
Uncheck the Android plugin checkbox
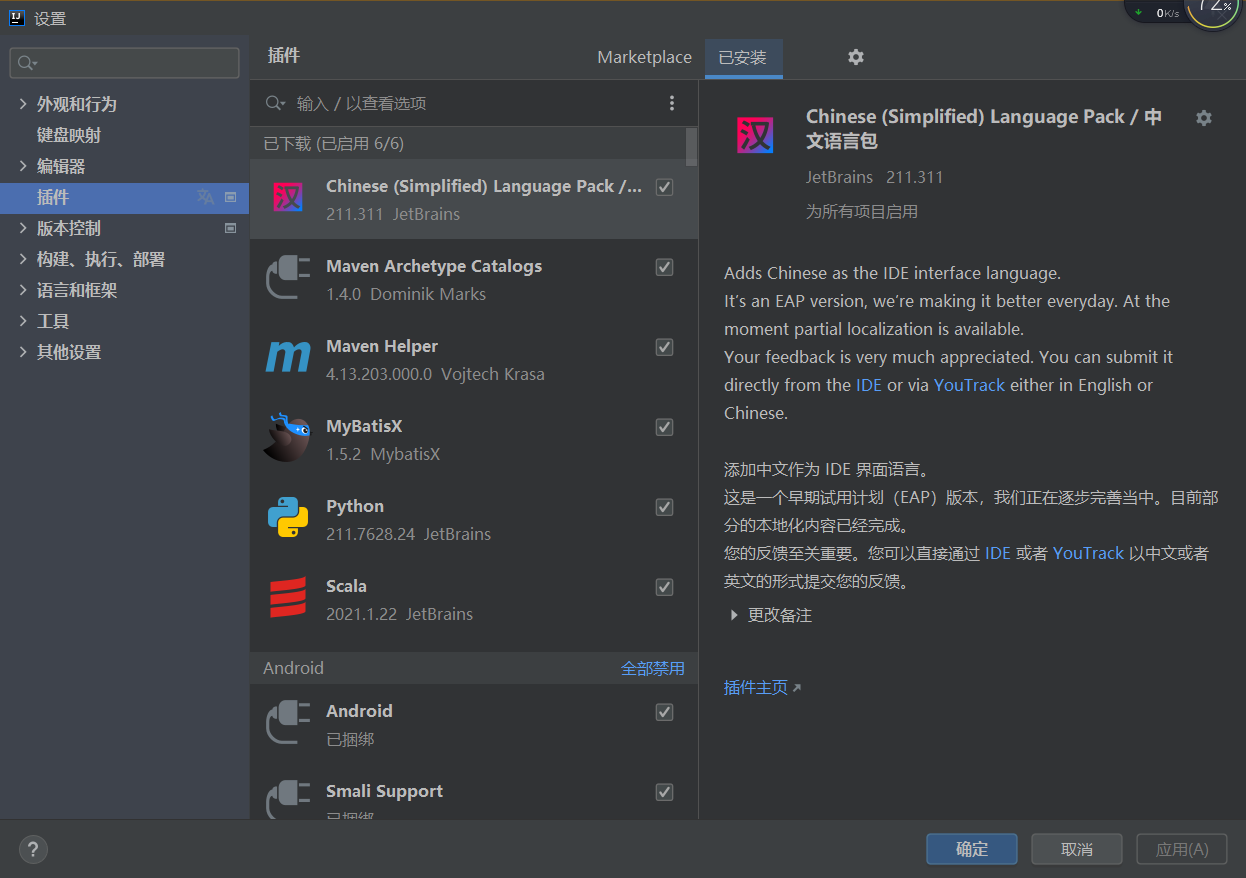pyautogui.click(x=664, y=712)
